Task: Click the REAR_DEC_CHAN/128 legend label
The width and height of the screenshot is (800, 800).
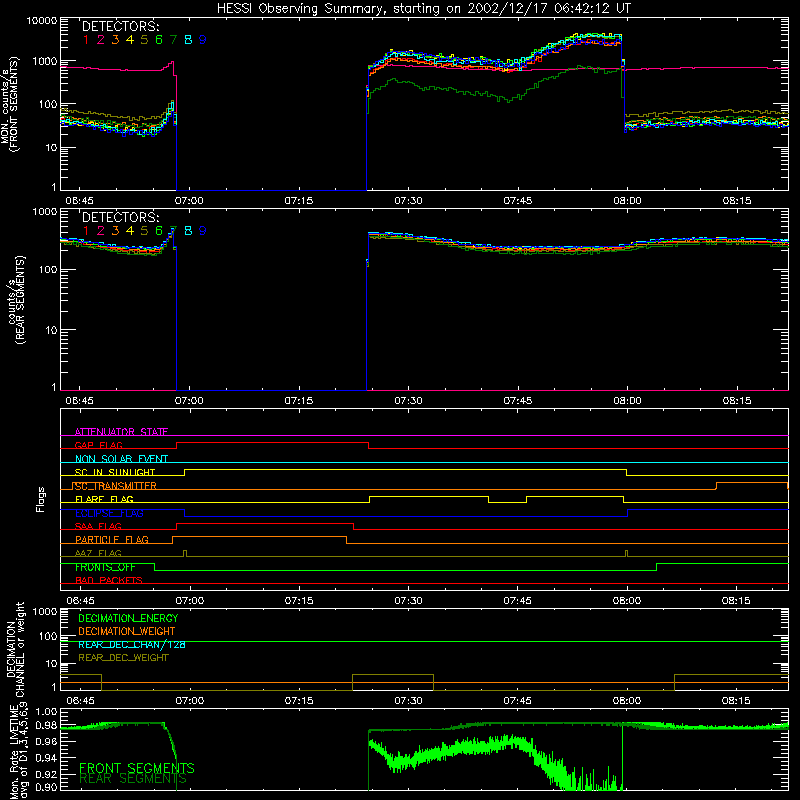Action: [132, 644]
